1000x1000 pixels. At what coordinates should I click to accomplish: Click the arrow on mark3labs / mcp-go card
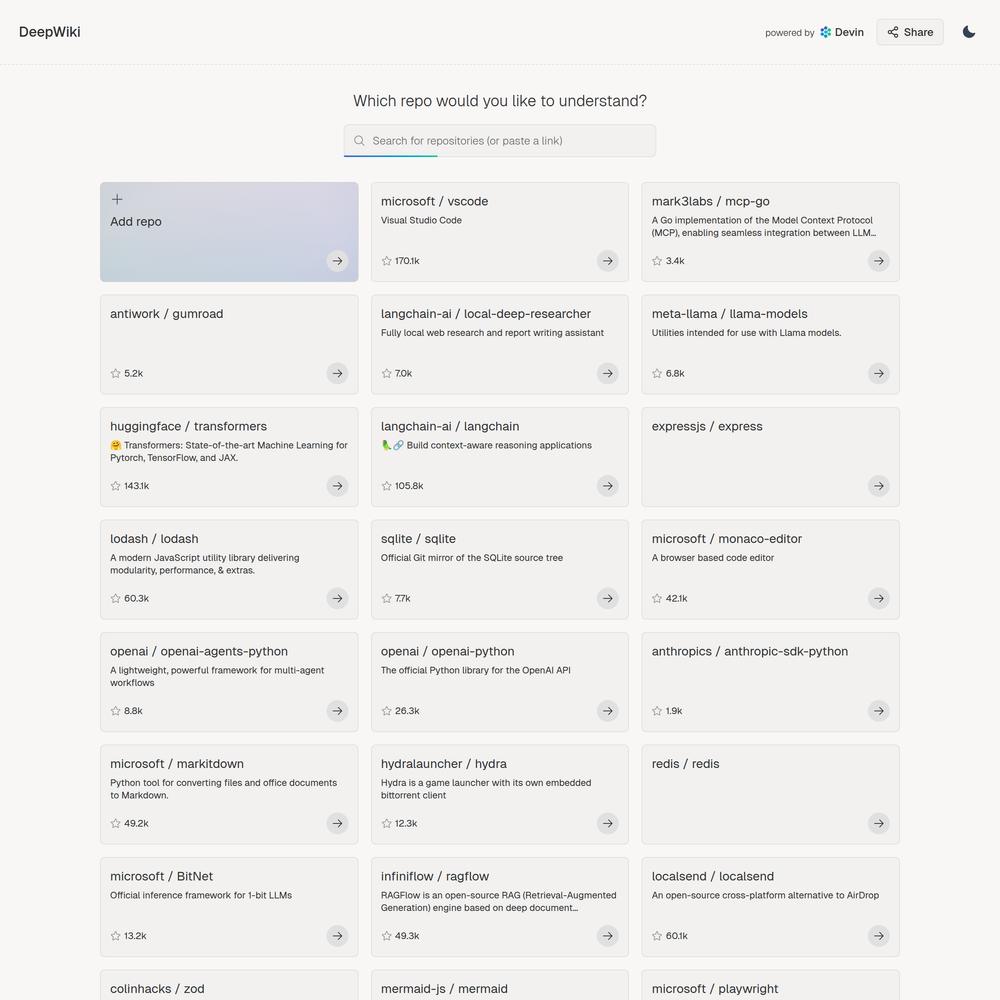(x=878, y=261)
